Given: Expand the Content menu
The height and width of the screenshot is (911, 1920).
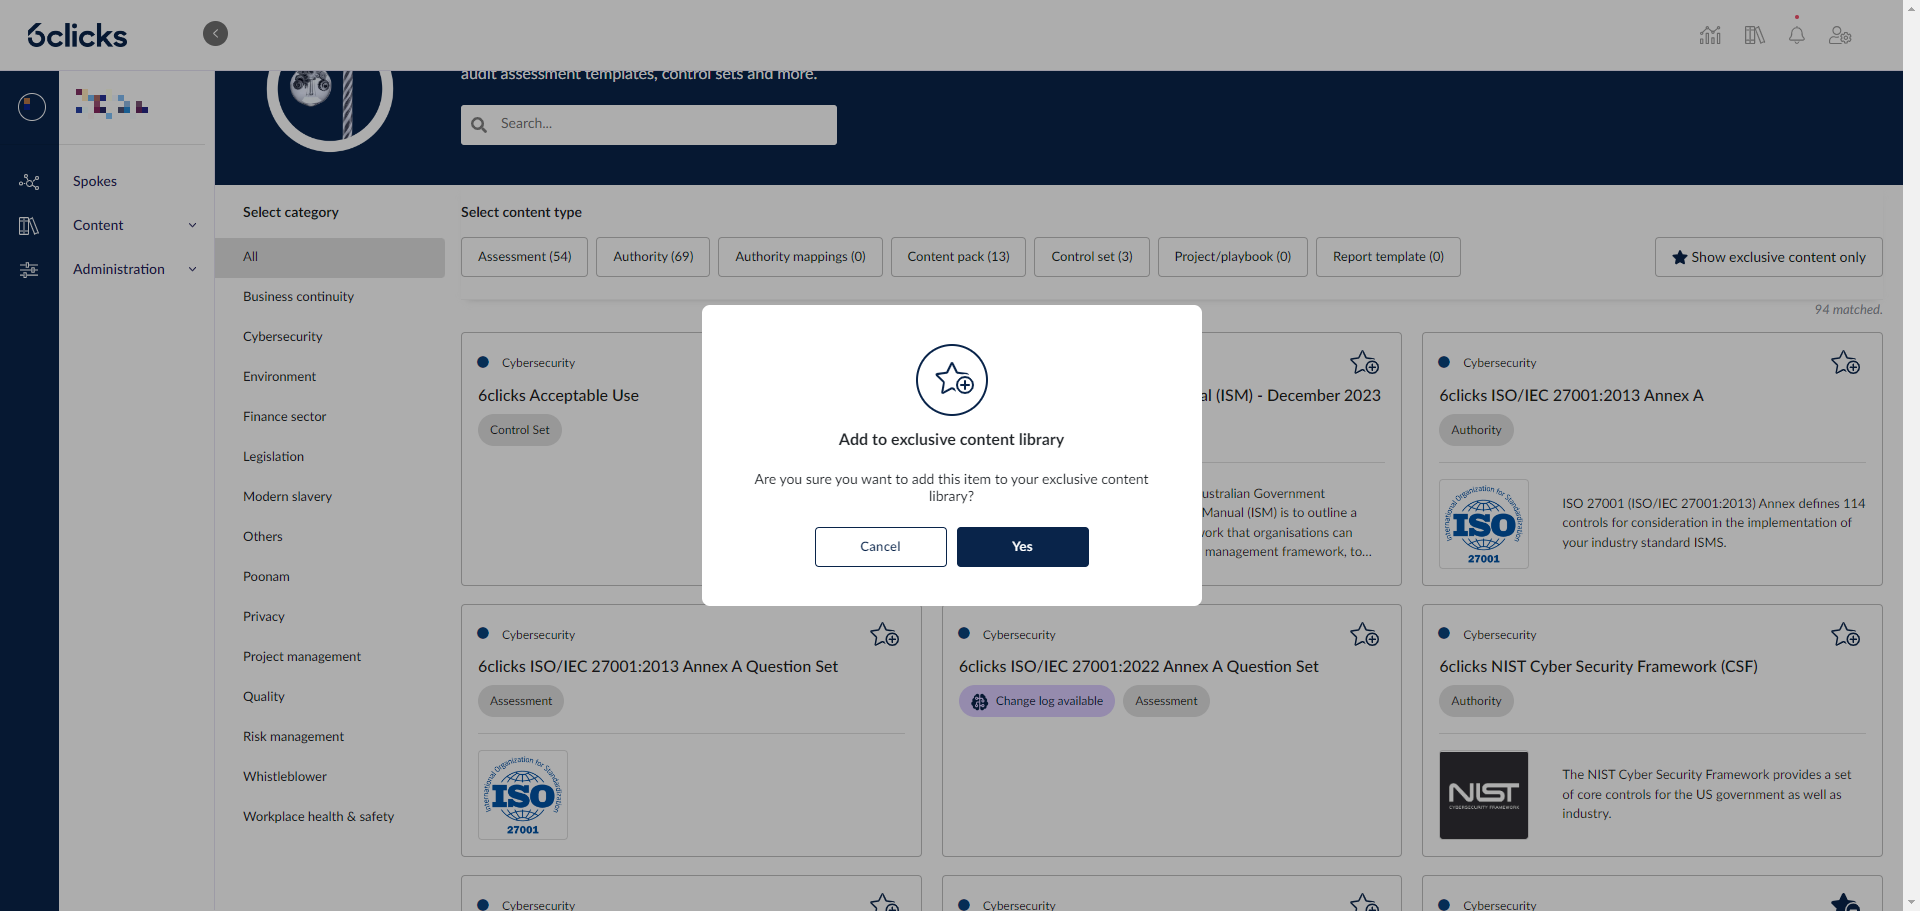Looking at the screenshot, I should tap(135, 225).
